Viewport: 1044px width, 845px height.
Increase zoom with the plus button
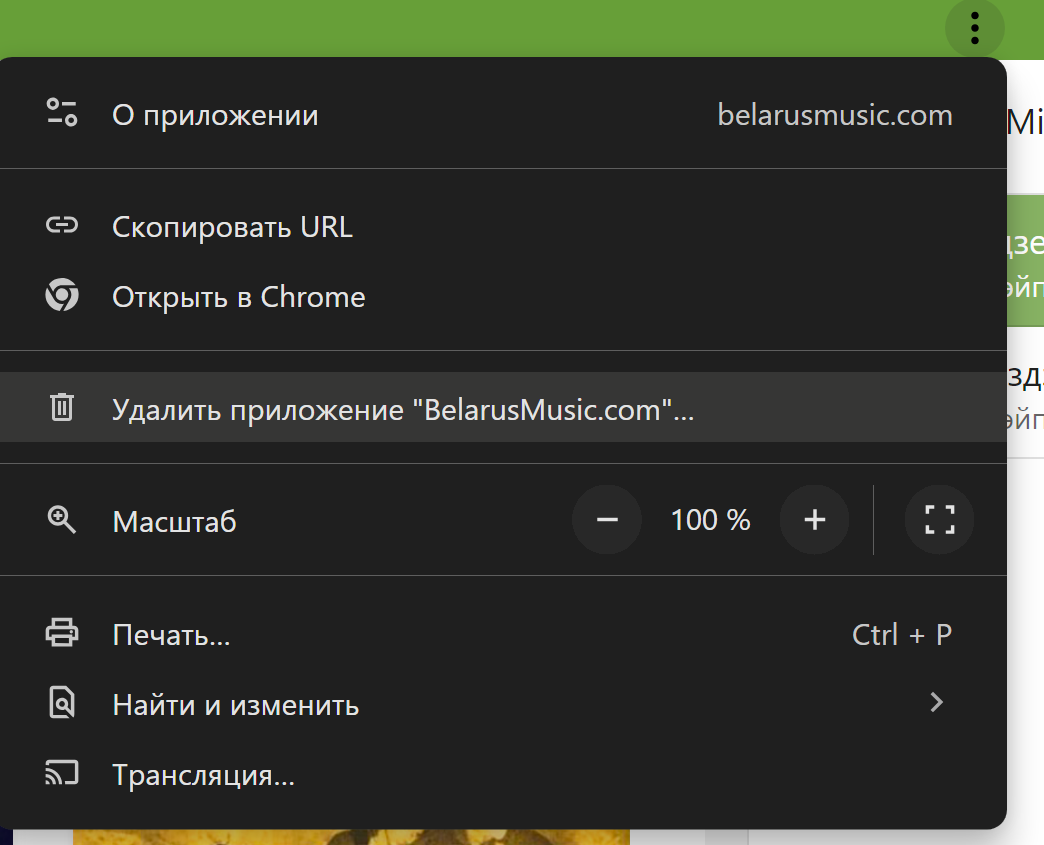pos(814,520)
